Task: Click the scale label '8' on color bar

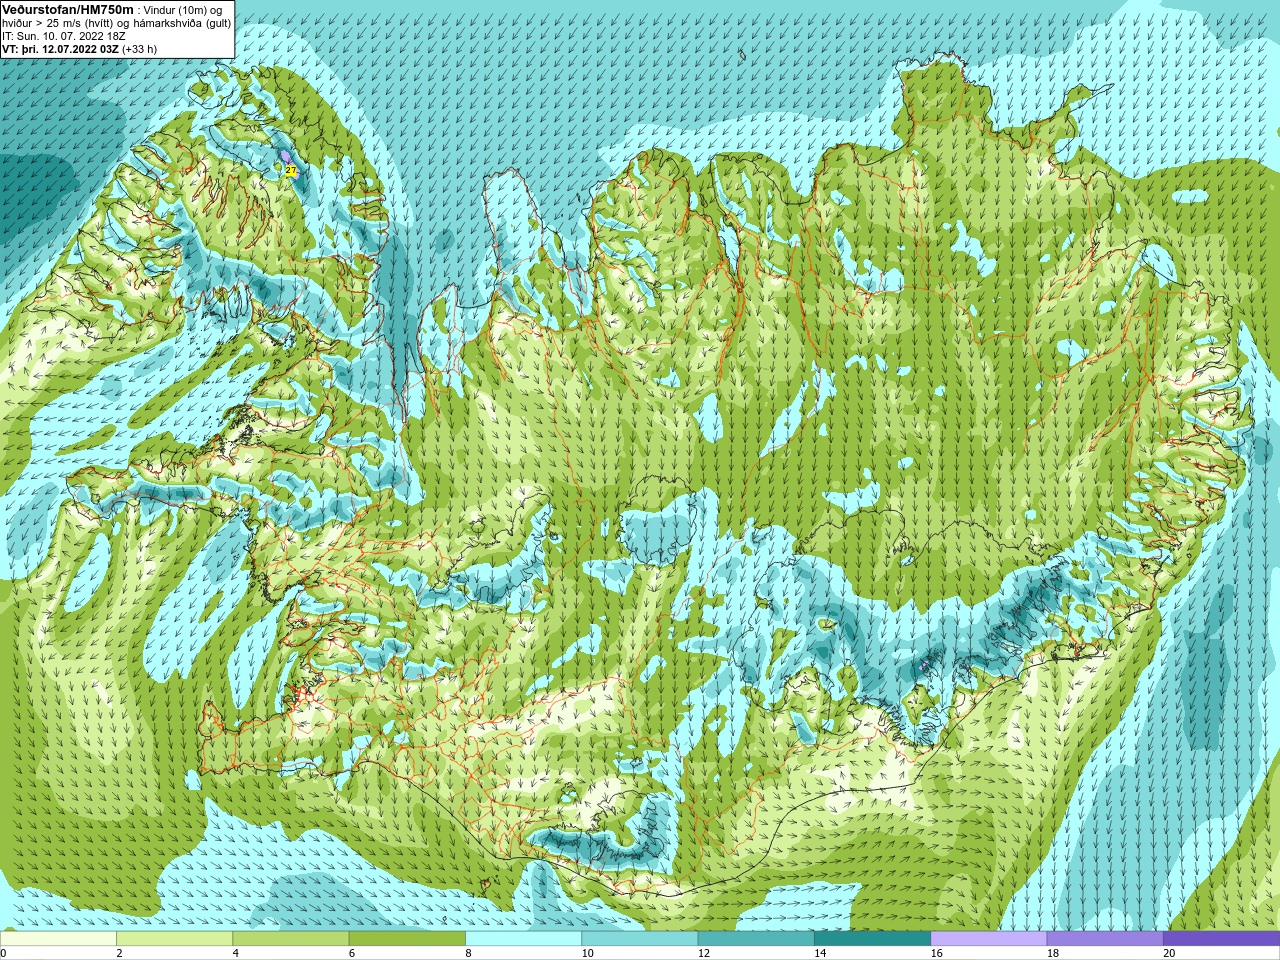Action: pos(469,953)
